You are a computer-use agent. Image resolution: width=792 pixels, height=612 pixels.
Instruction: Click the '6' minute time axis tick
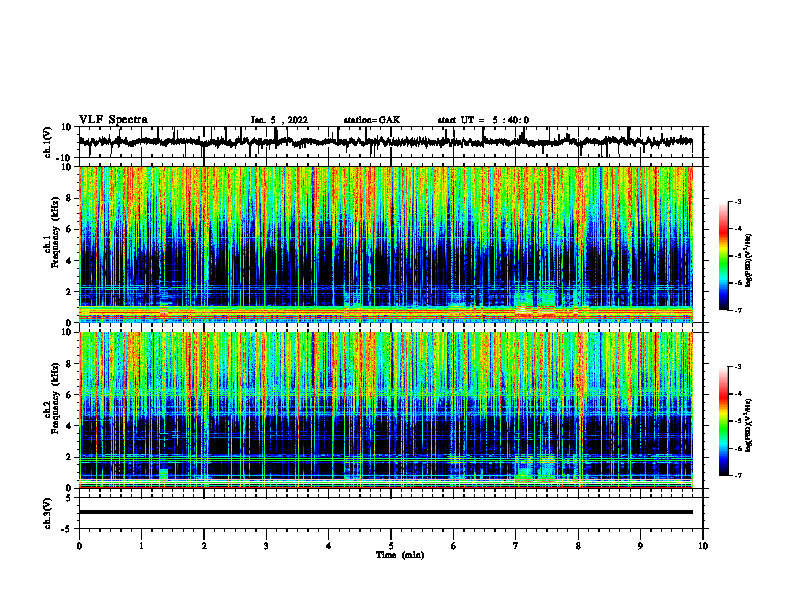[x=454, y=546]
